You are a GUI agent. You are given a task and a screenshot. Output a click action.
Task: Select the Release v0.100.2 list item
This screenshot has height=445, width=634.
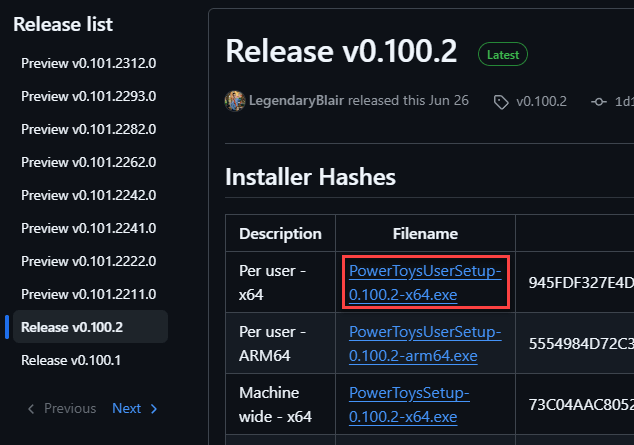90,327
